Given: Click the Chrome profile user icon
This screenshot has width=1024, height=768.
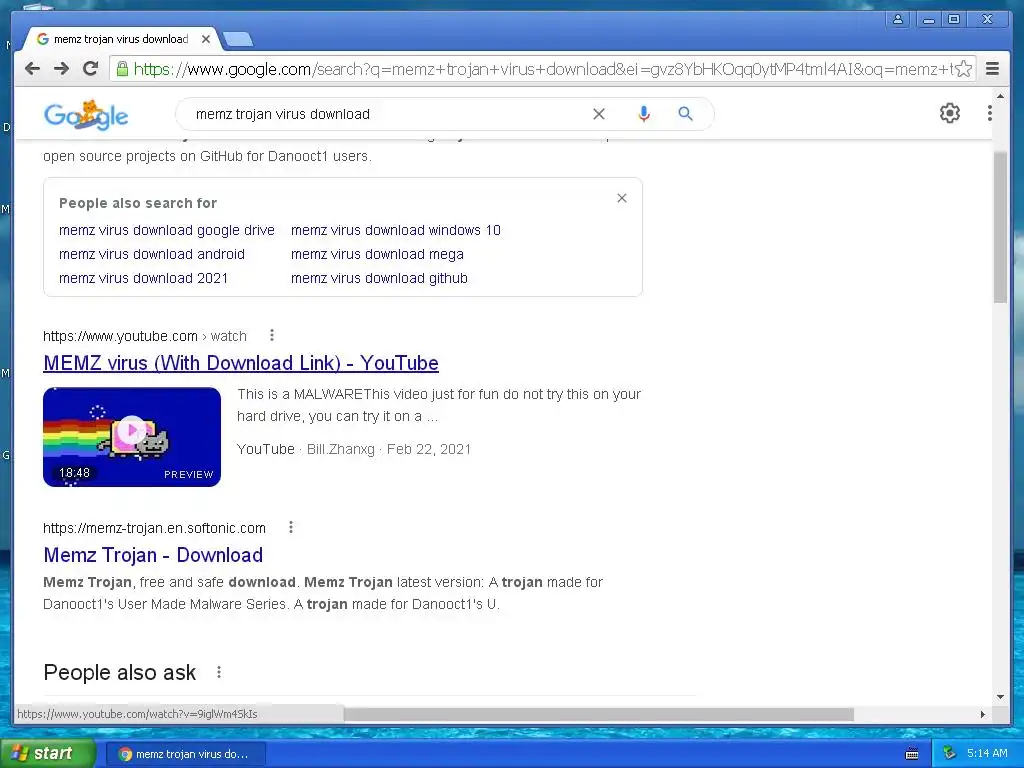Looking at the screenshot, I should click(898, 20).
